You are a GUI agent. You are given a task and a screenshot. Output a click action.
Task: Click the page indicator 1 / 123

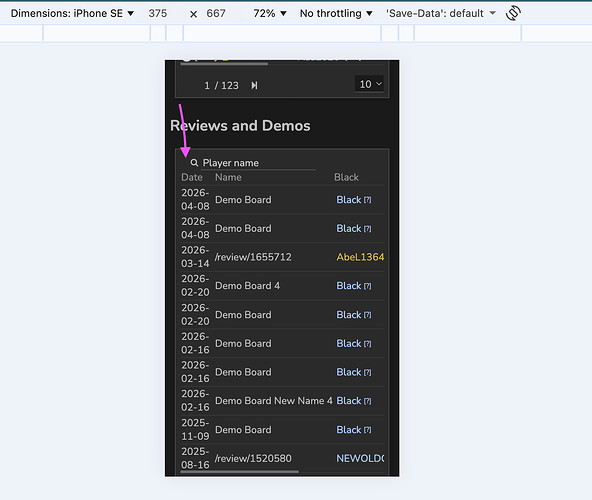pyautogui.click(x=221, y=85)
